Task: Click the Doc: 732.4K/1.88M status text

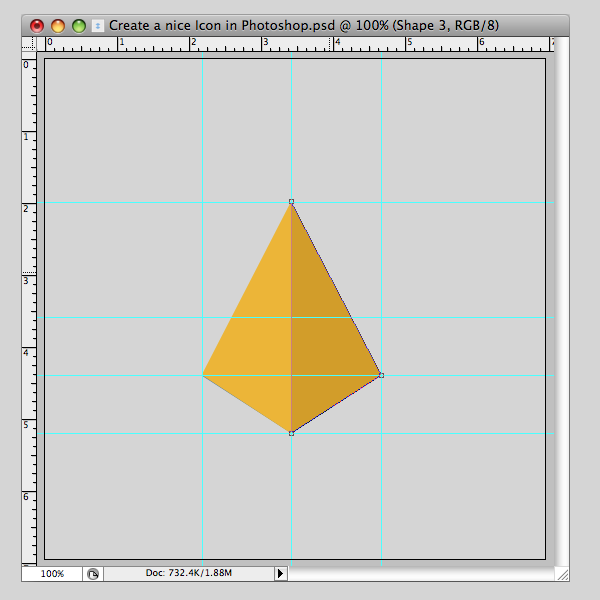Action: point(189,573)
